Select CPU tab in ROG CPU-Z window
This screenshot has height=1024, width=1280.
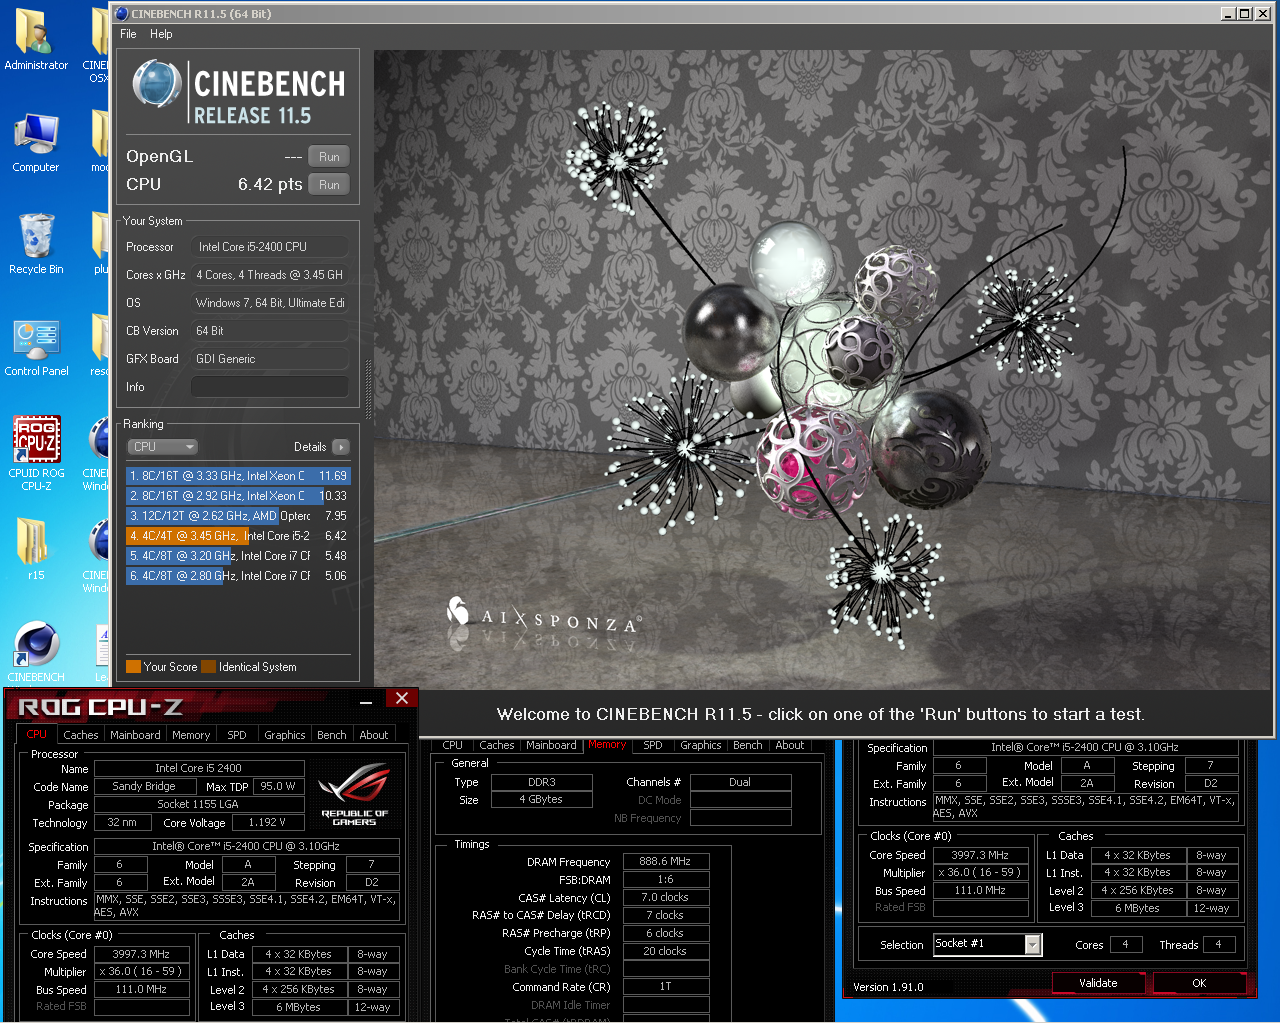37,734
